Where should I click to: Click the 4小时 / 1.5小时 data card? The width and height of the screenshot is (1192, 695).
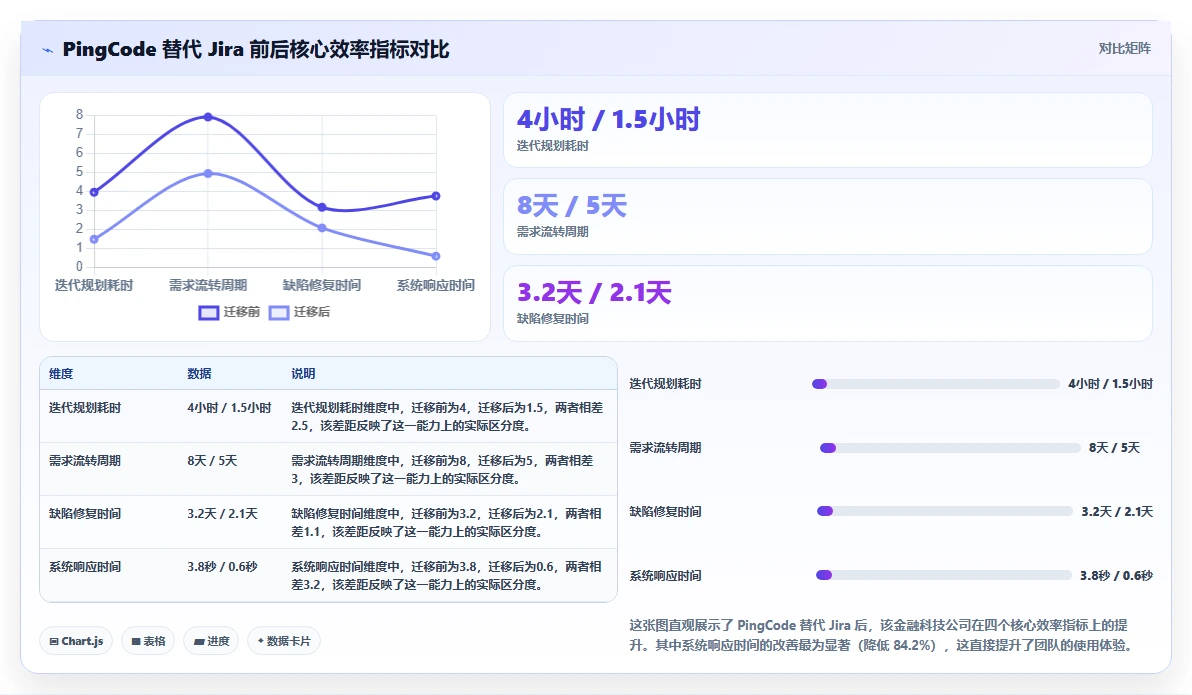[x=828, y=130]
